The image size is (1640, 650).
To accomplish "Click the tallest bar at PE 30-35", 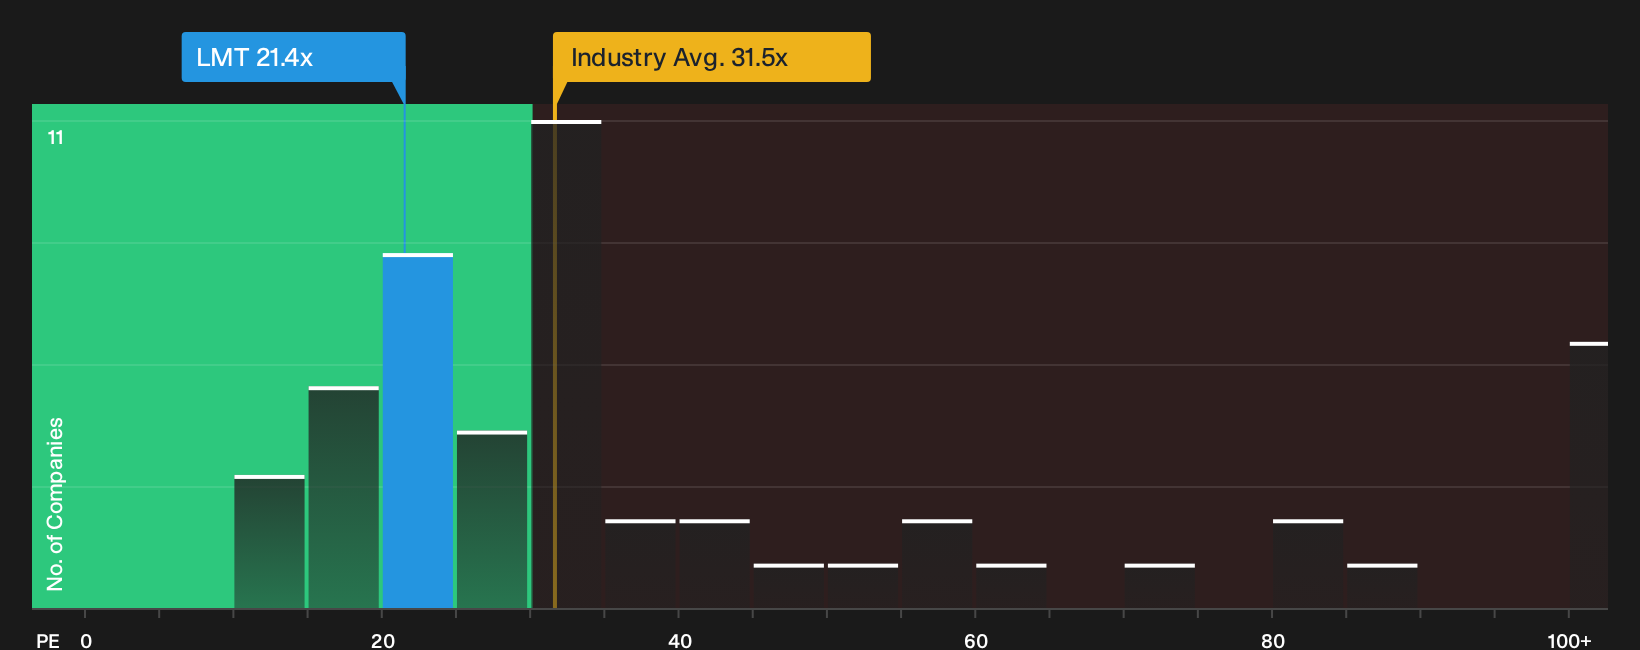I will [566, 364].
